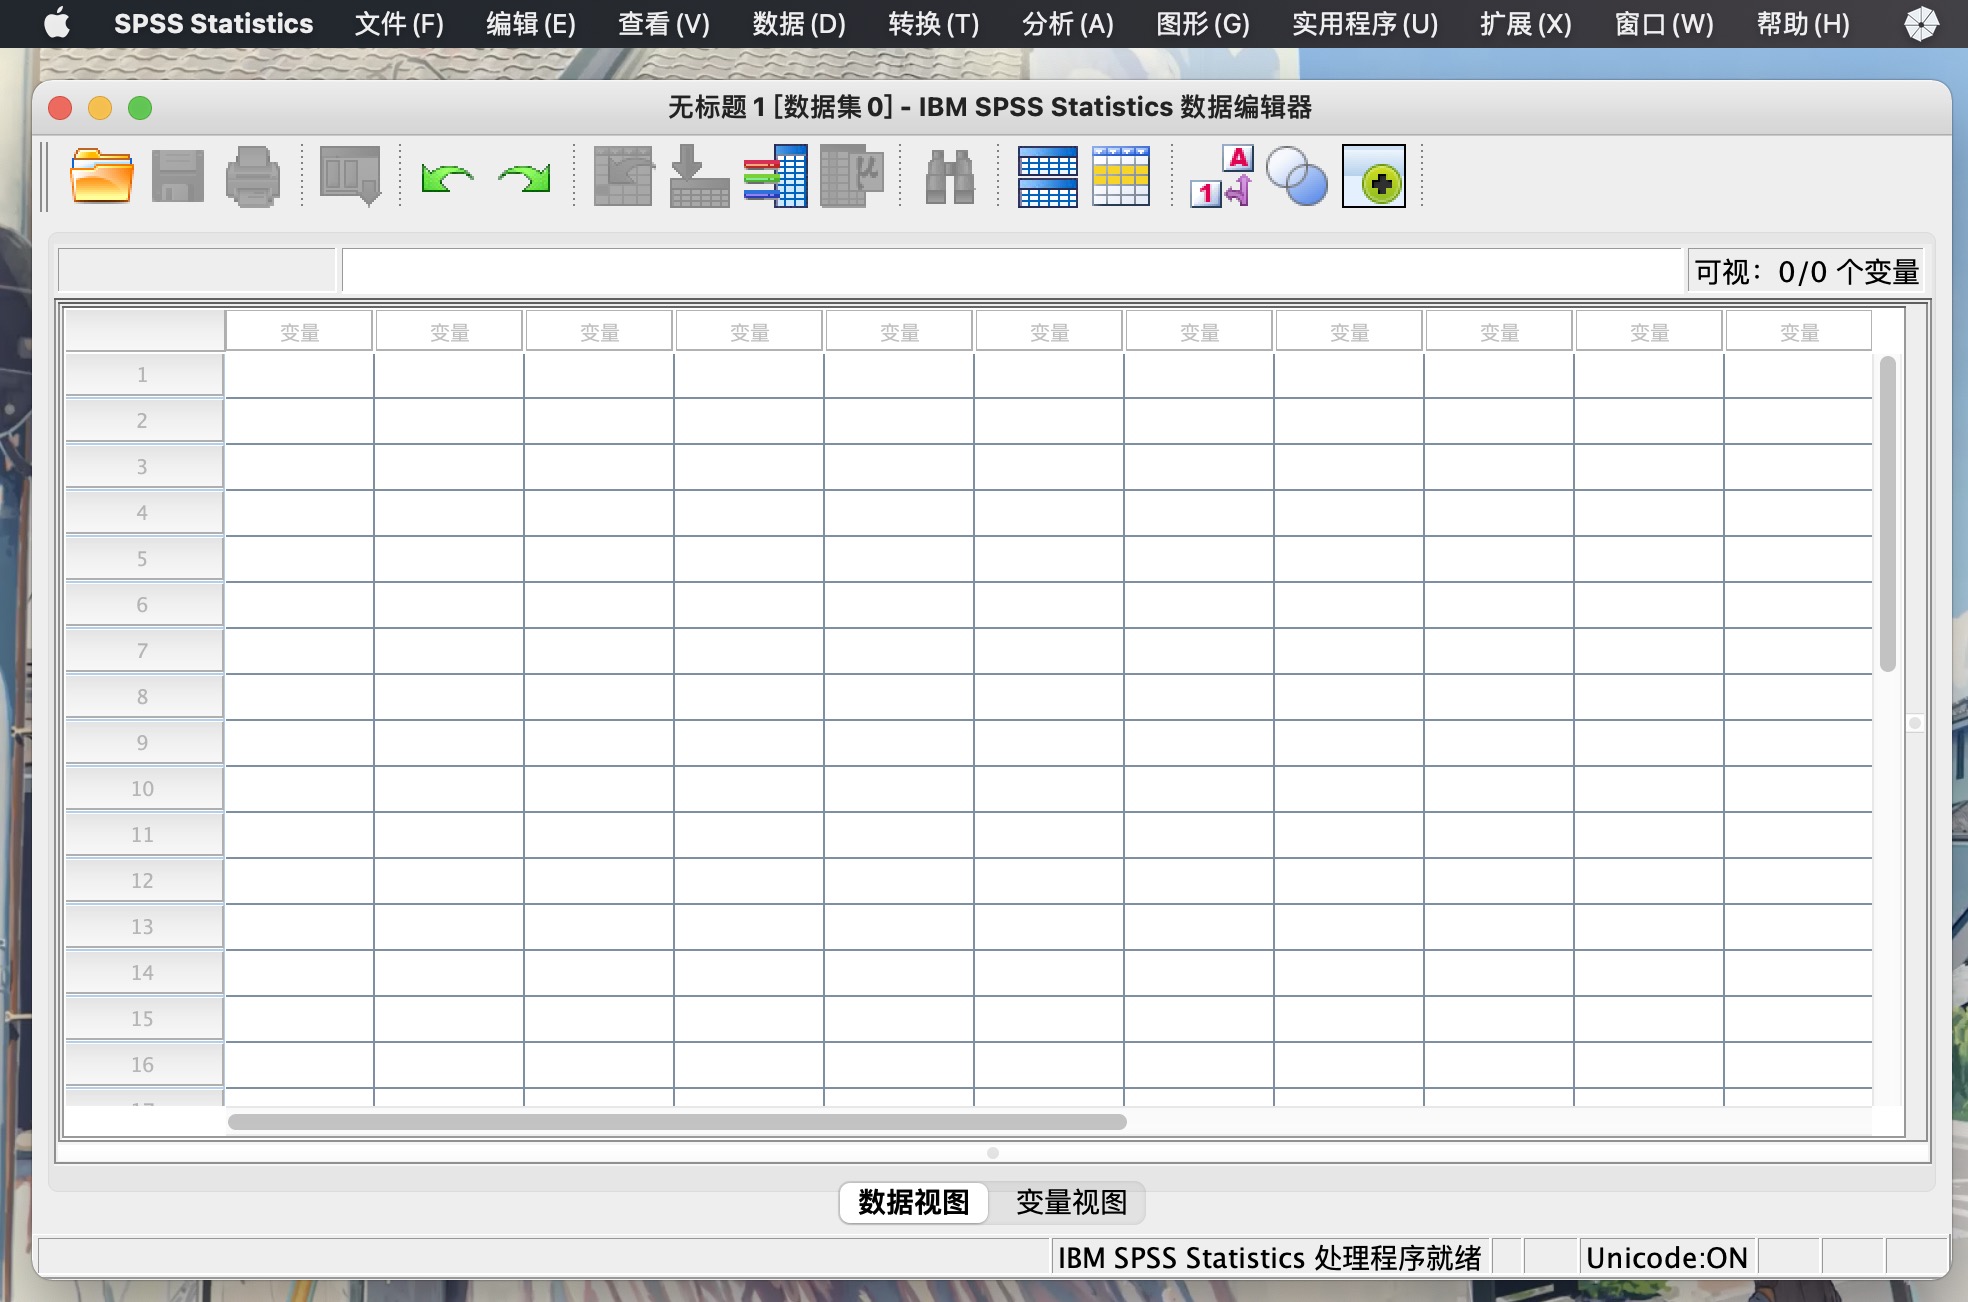Open the 实用程序 (U) menu
Viewport: 1968px width, 1302px height.
[x=1365, y=23]
